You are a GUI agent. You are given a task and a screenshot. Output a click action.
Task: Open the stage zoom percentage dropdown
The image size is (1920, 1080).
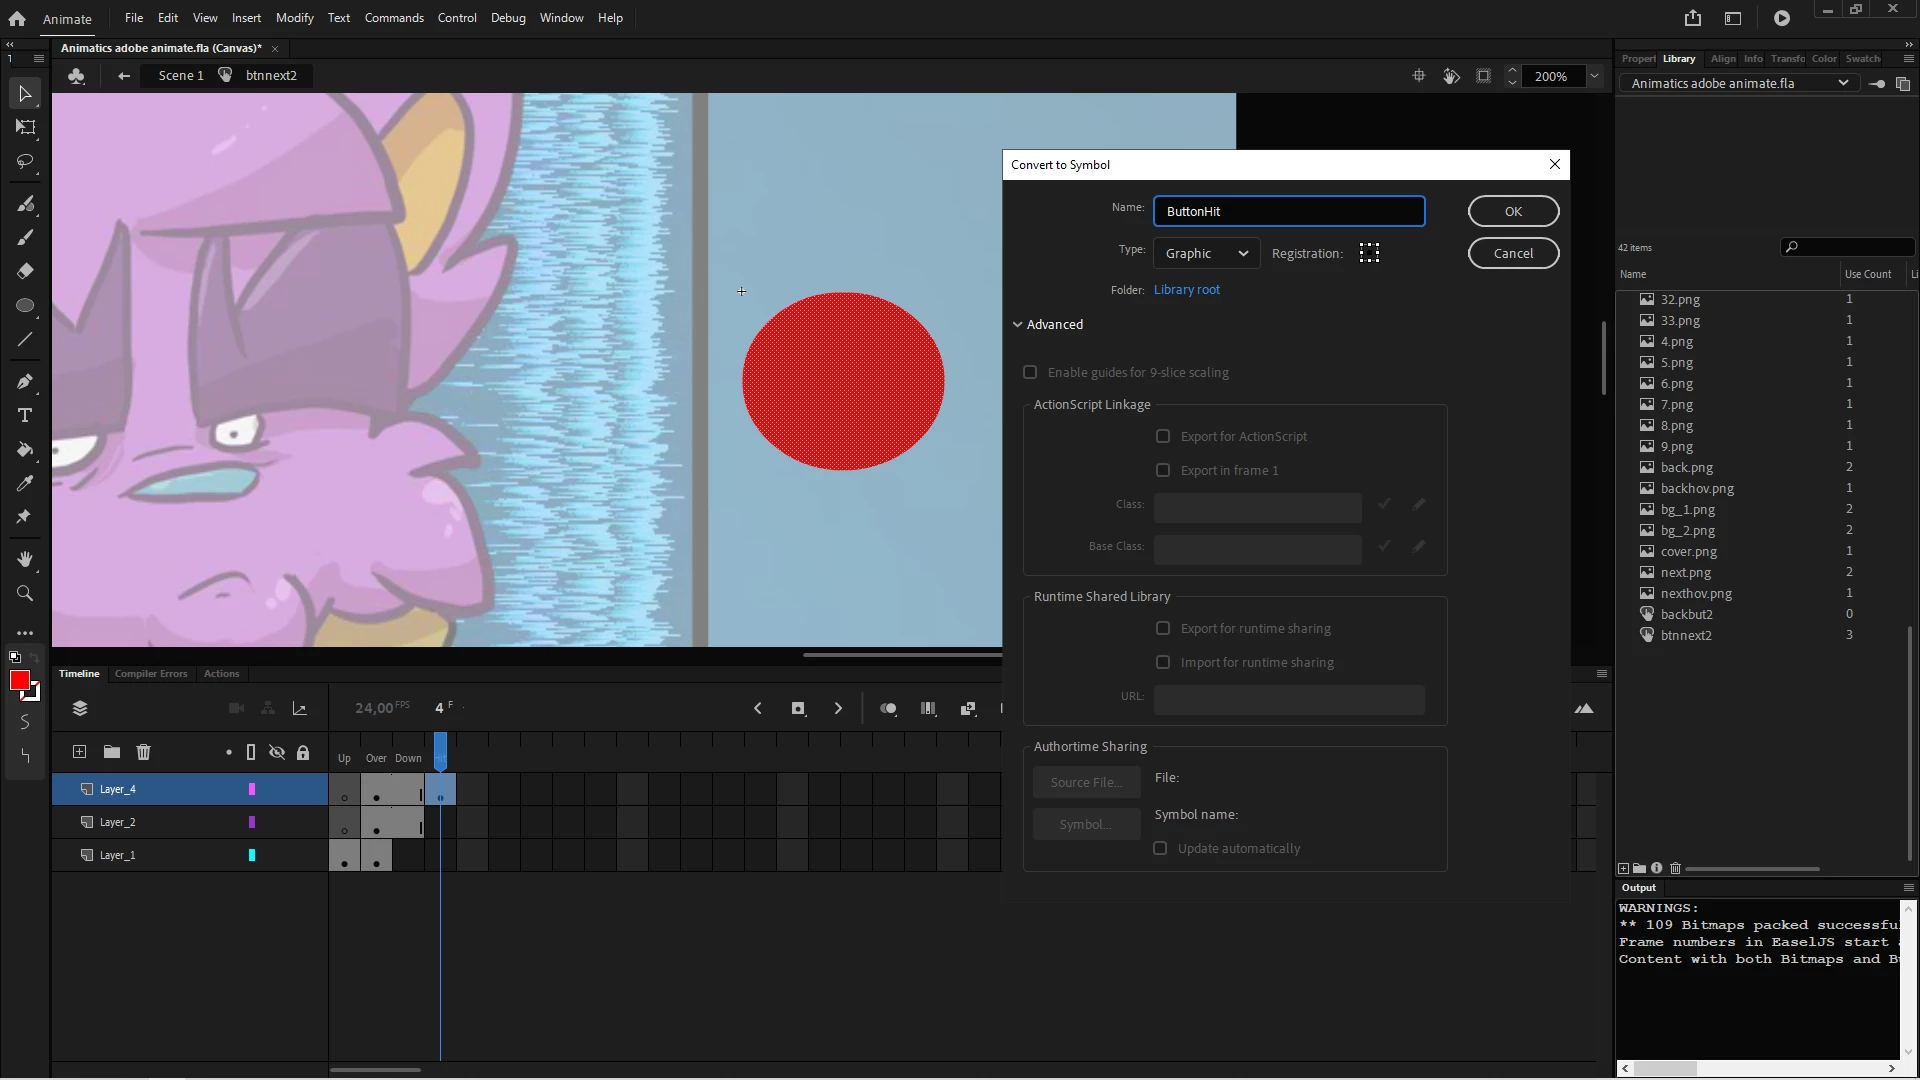(1594, 76)
